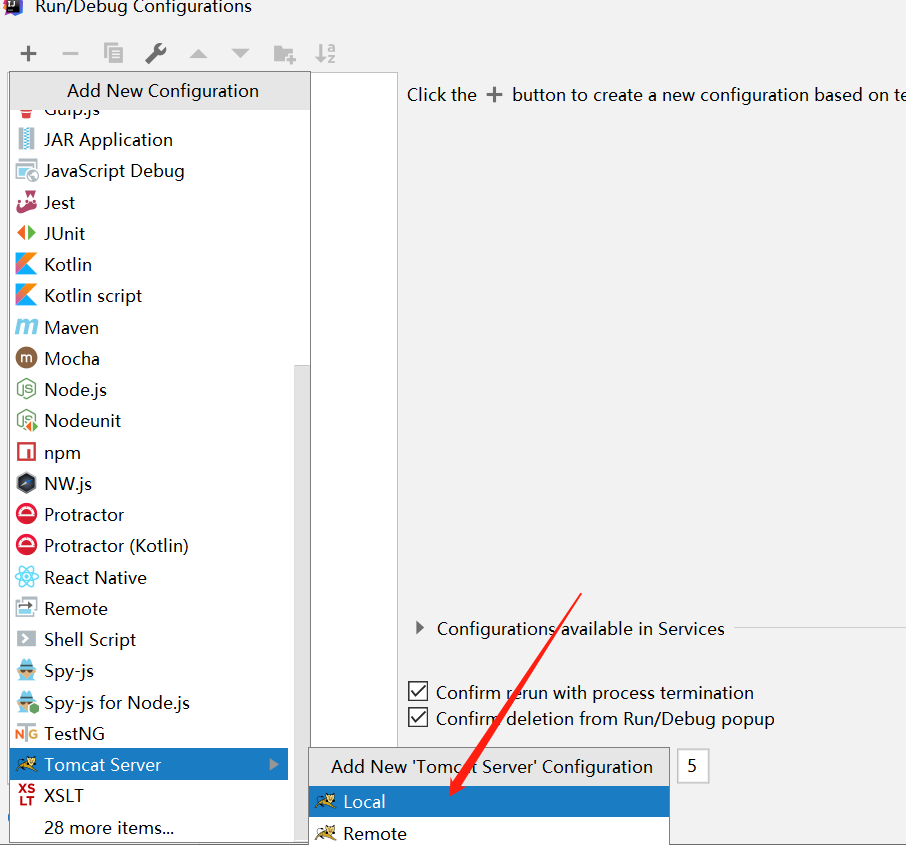Click the input field showing 5
Screen dimensions: 906x845
[x=692, y=766]
